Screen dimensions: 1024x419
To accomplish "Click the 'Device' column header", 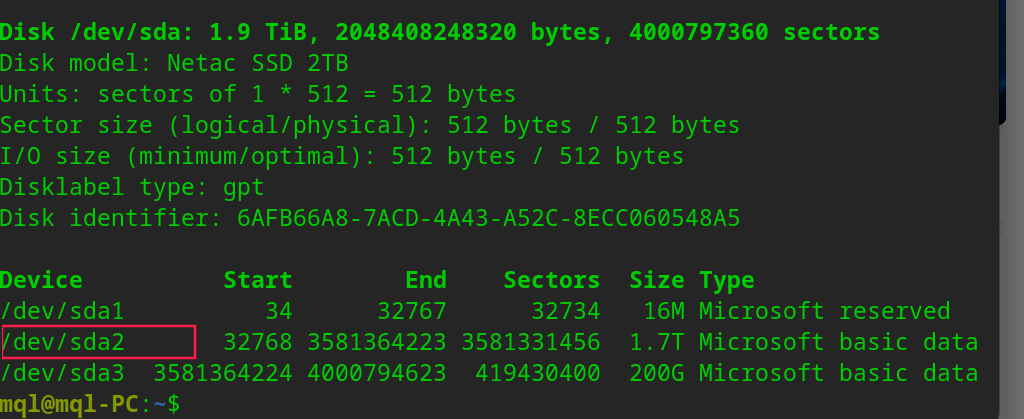I will 41,280.
